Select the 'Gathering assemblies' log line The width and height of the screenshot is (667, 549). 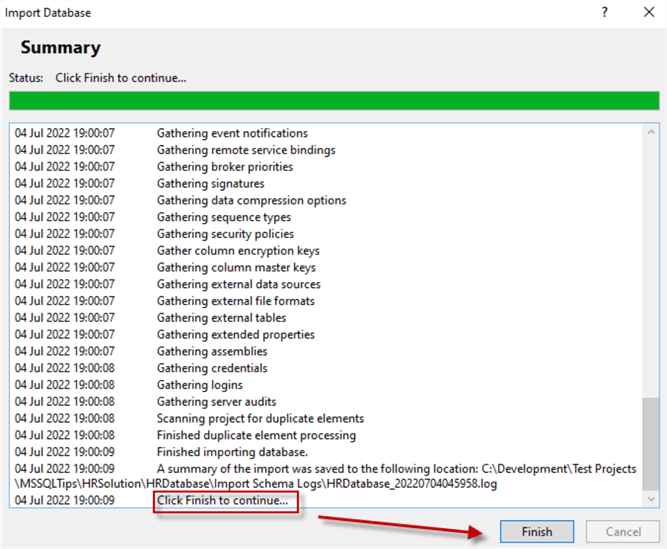212,352
